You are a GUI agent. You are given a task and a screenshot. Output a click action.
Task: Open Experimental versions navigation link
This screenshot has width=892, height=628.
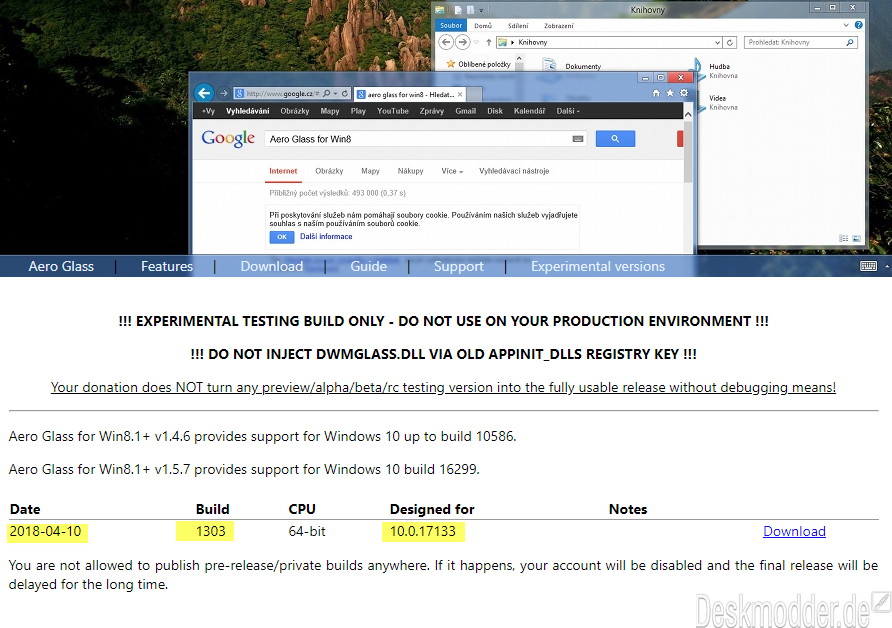(x=597, y=266)
